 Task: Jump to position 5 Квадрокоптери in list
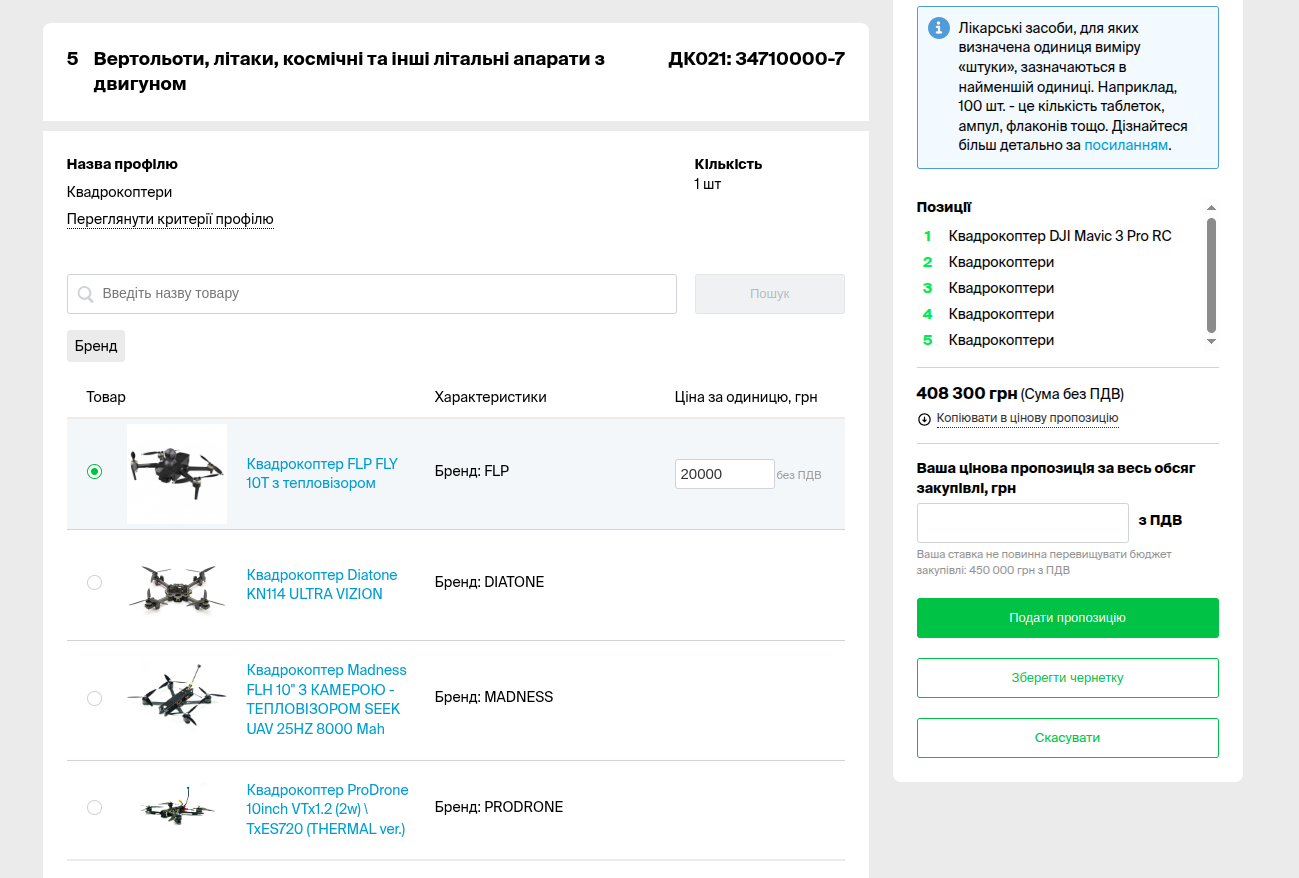pos(1001,340)
